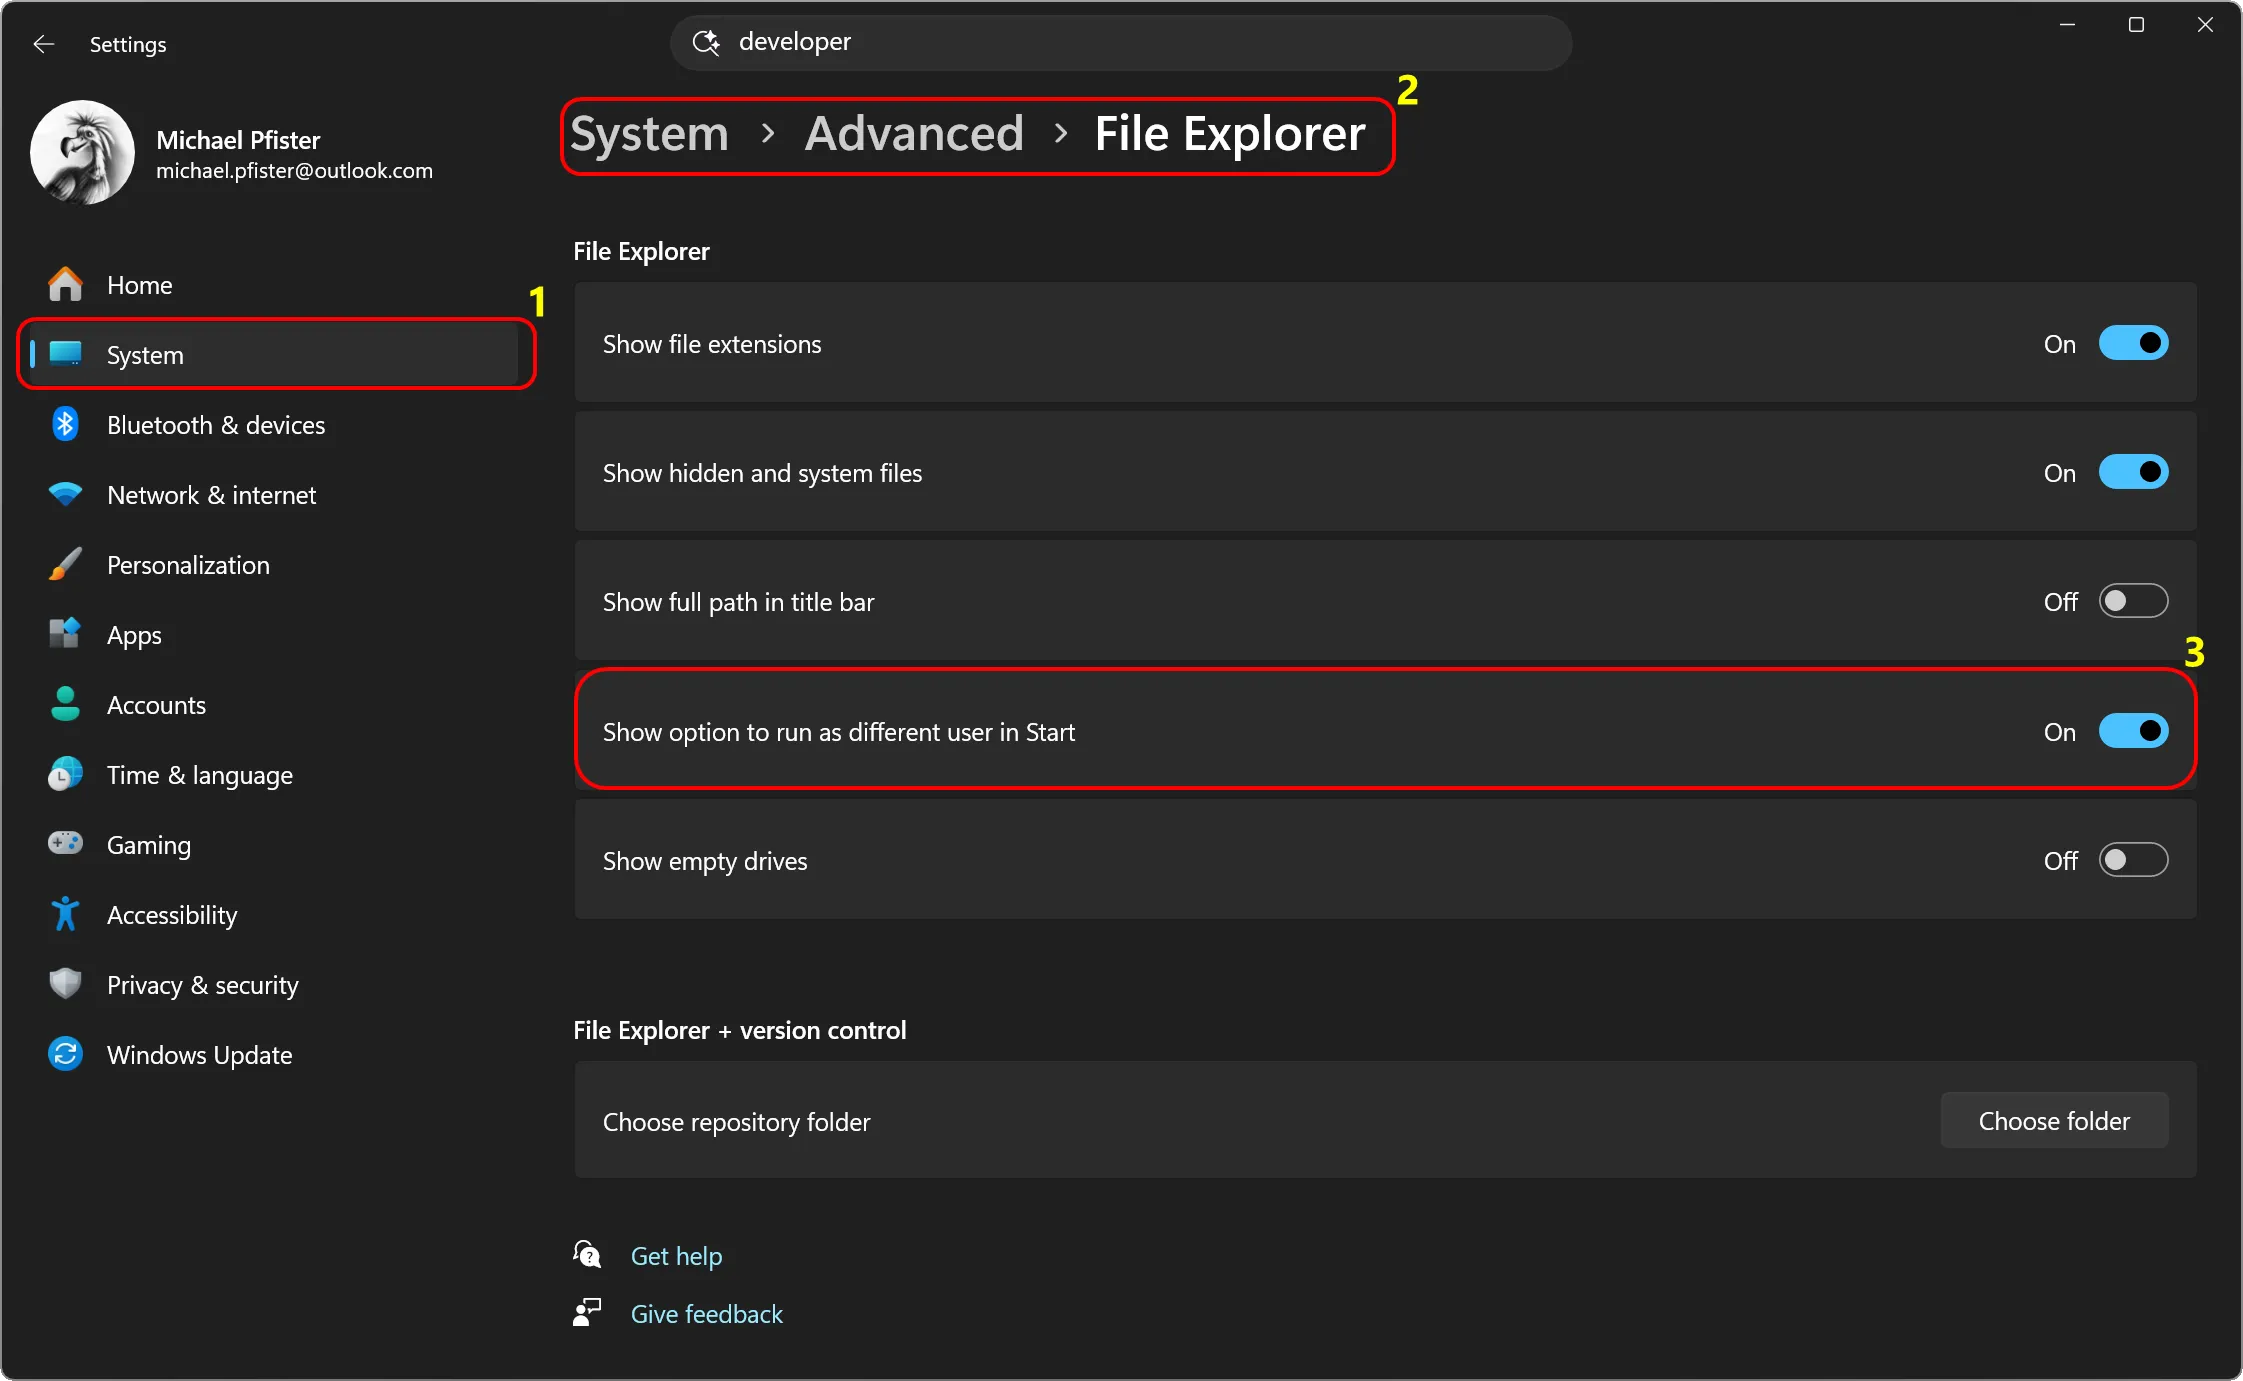The height and width of the screenshot is (1381, 2243).
Task: Open Personalization settings
Action: pyautogui.click(x=276, y=565)
